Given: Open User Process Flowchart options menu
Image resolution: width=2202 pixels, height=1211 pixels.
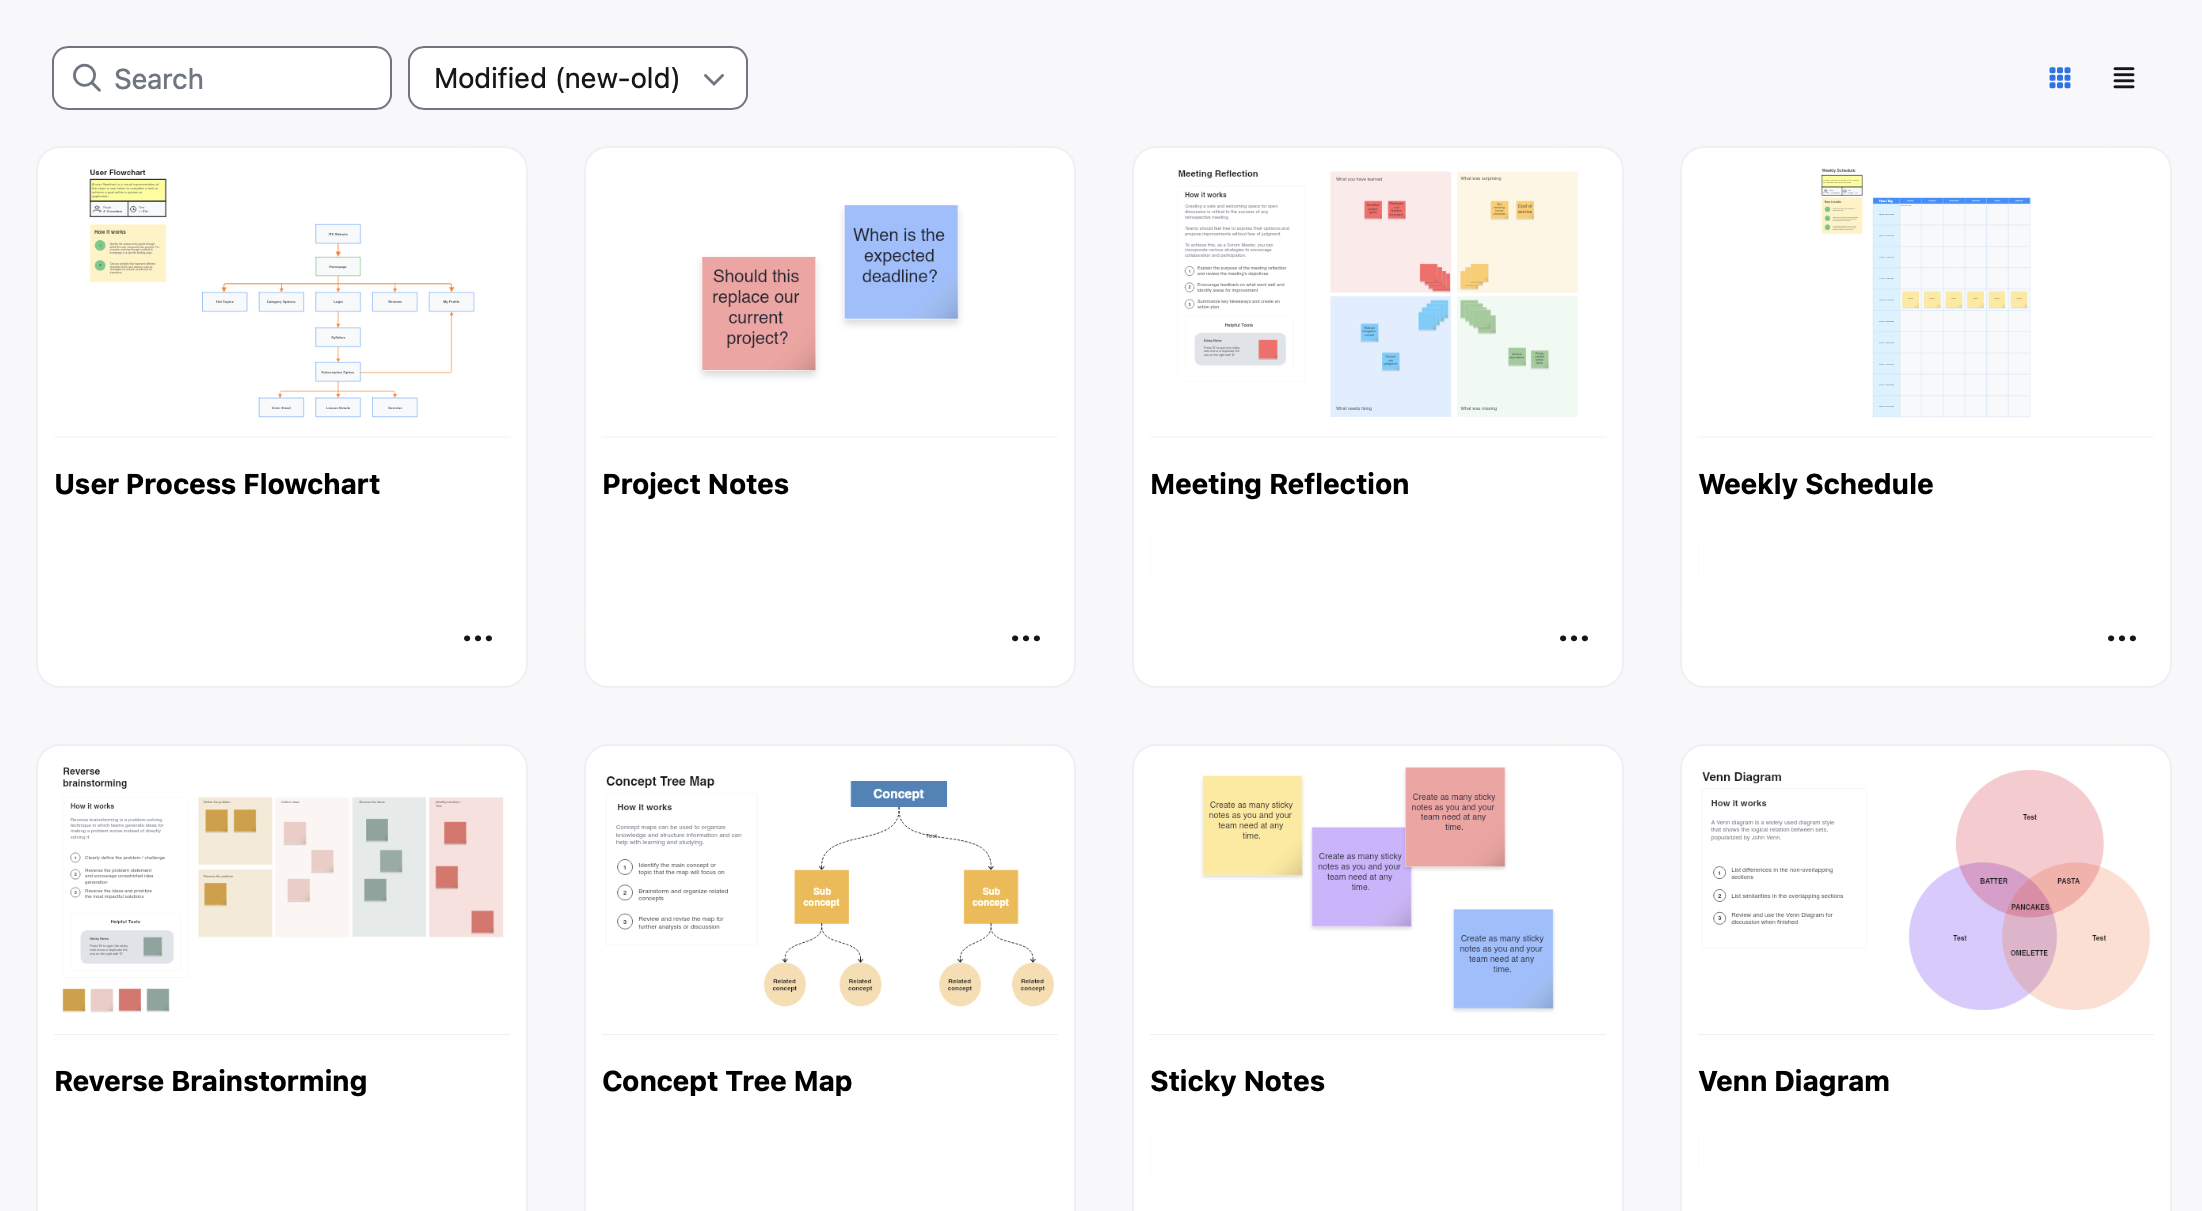Looking at the screenshot, I should pyautogui.click(x=477, y=638).
